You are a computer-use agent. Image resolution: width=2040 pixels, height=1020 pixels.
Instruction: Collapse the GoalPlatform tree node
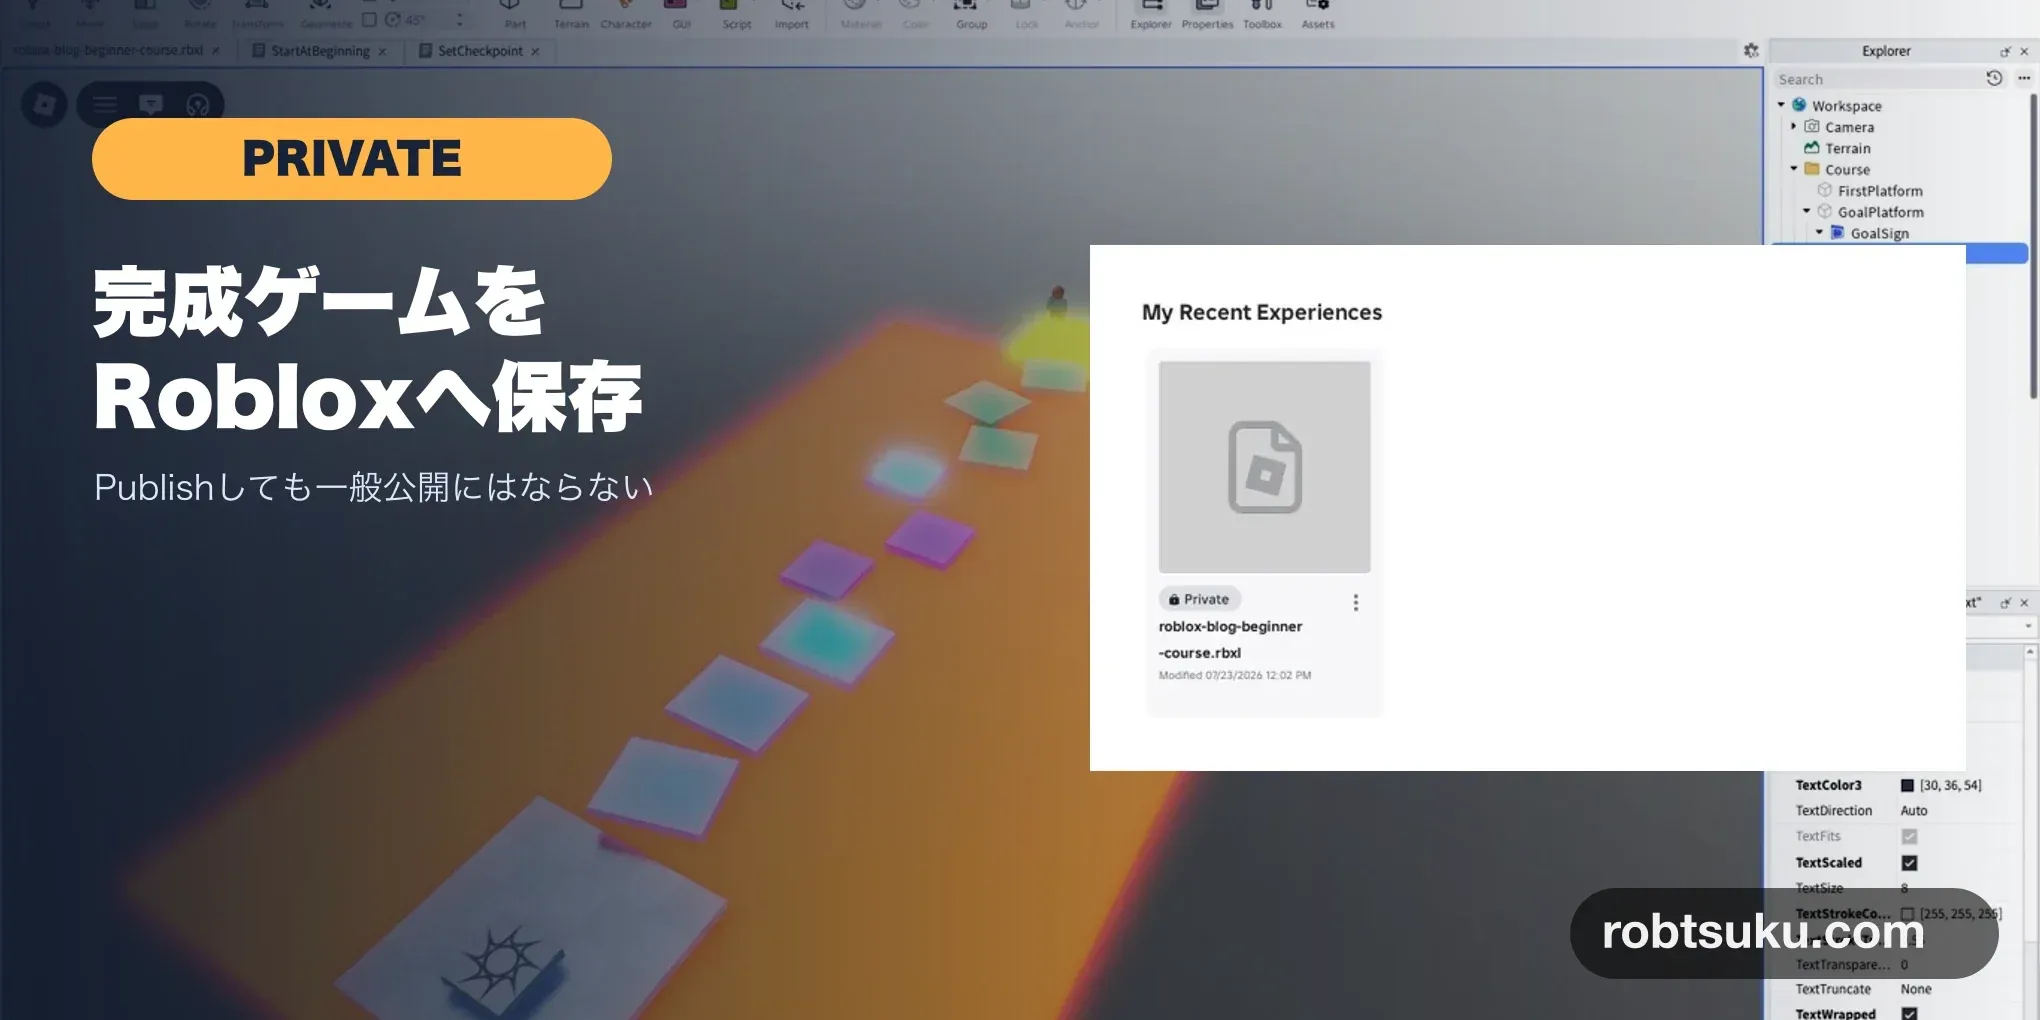[x=1807, y=211]
